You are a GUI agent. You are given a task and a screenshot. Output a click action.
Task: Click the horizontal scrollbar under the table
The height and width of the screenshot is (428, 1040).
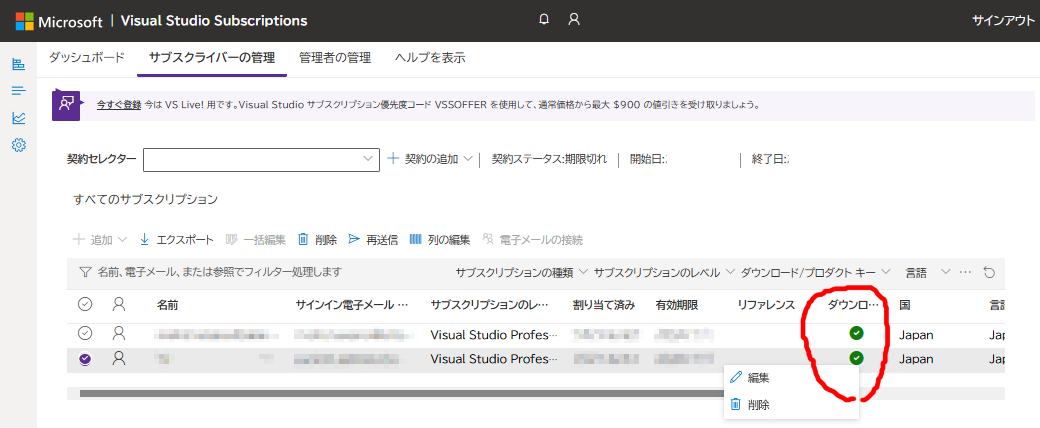[401, 393]
